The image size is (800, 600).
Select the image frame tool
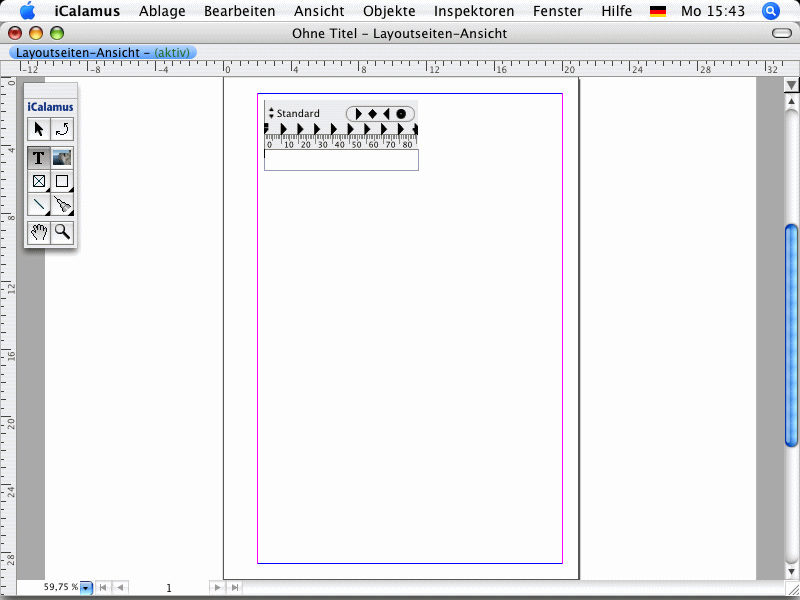point(62,158)
